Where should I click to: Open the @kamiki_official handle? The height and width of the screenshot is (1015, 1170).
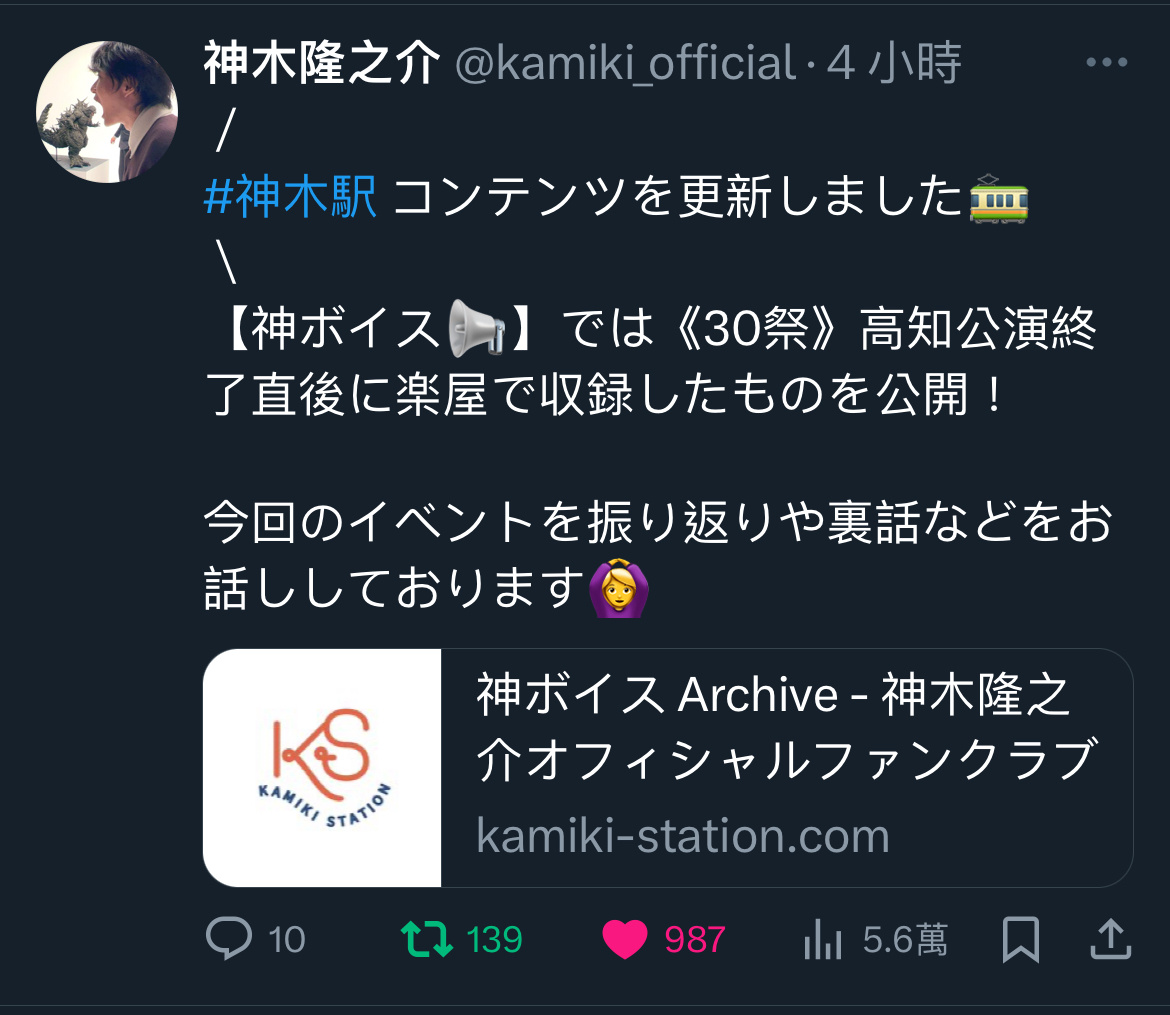625,63
